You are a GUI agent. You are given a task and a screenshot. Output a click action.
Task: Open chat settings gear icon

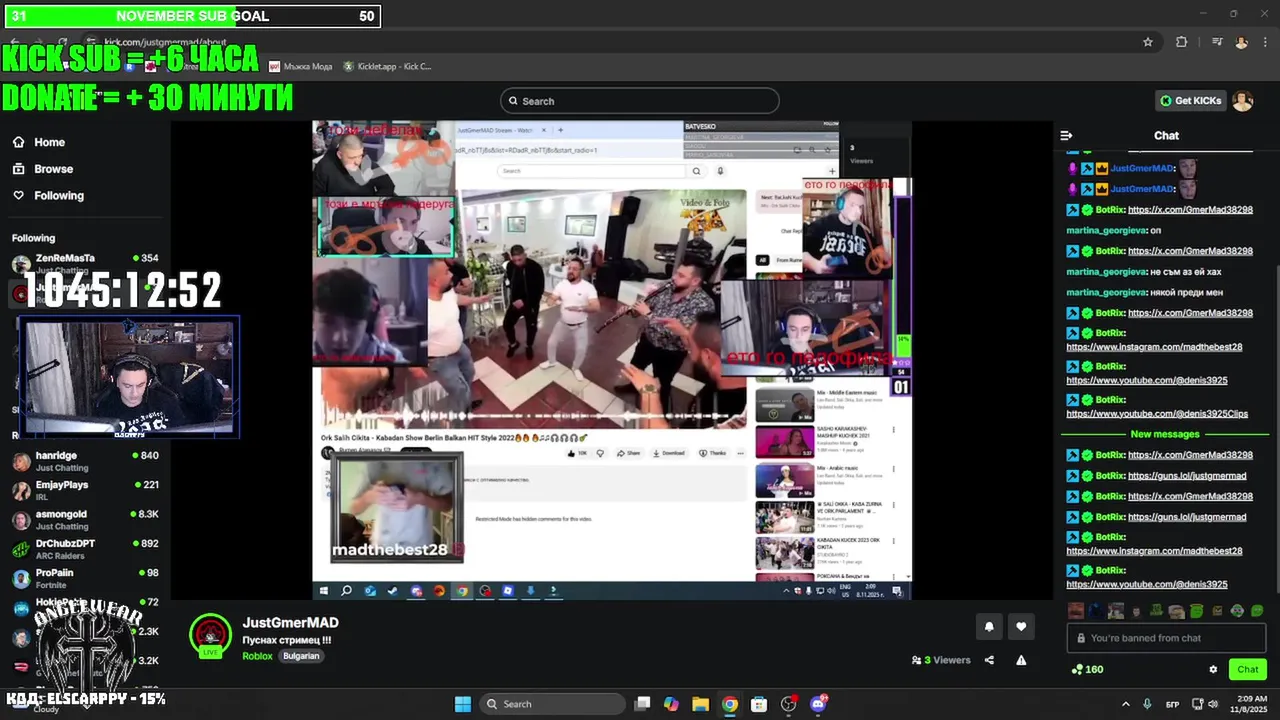1213,669
